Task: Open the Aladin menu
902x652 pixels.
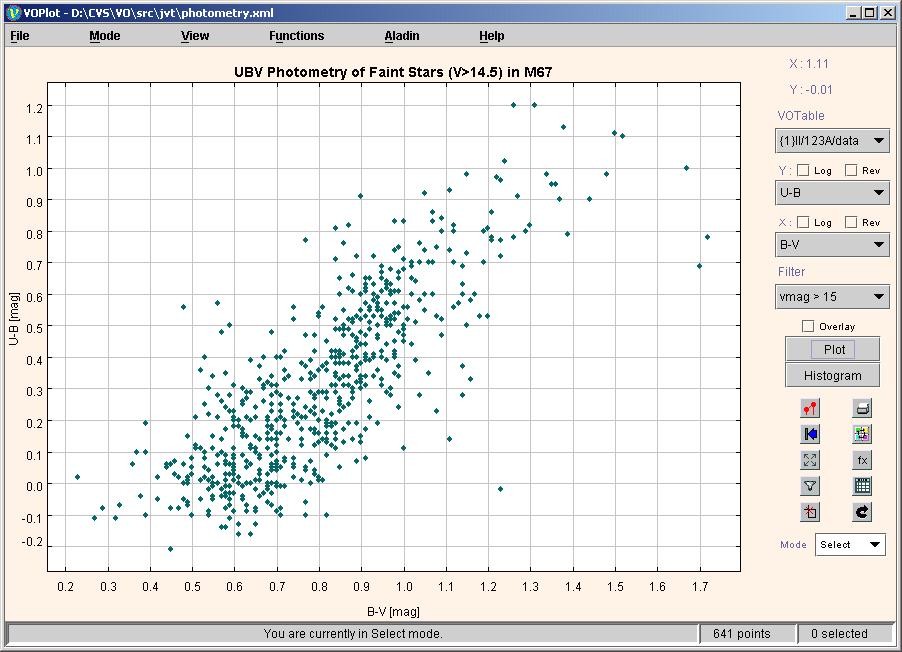Action: 402,36
